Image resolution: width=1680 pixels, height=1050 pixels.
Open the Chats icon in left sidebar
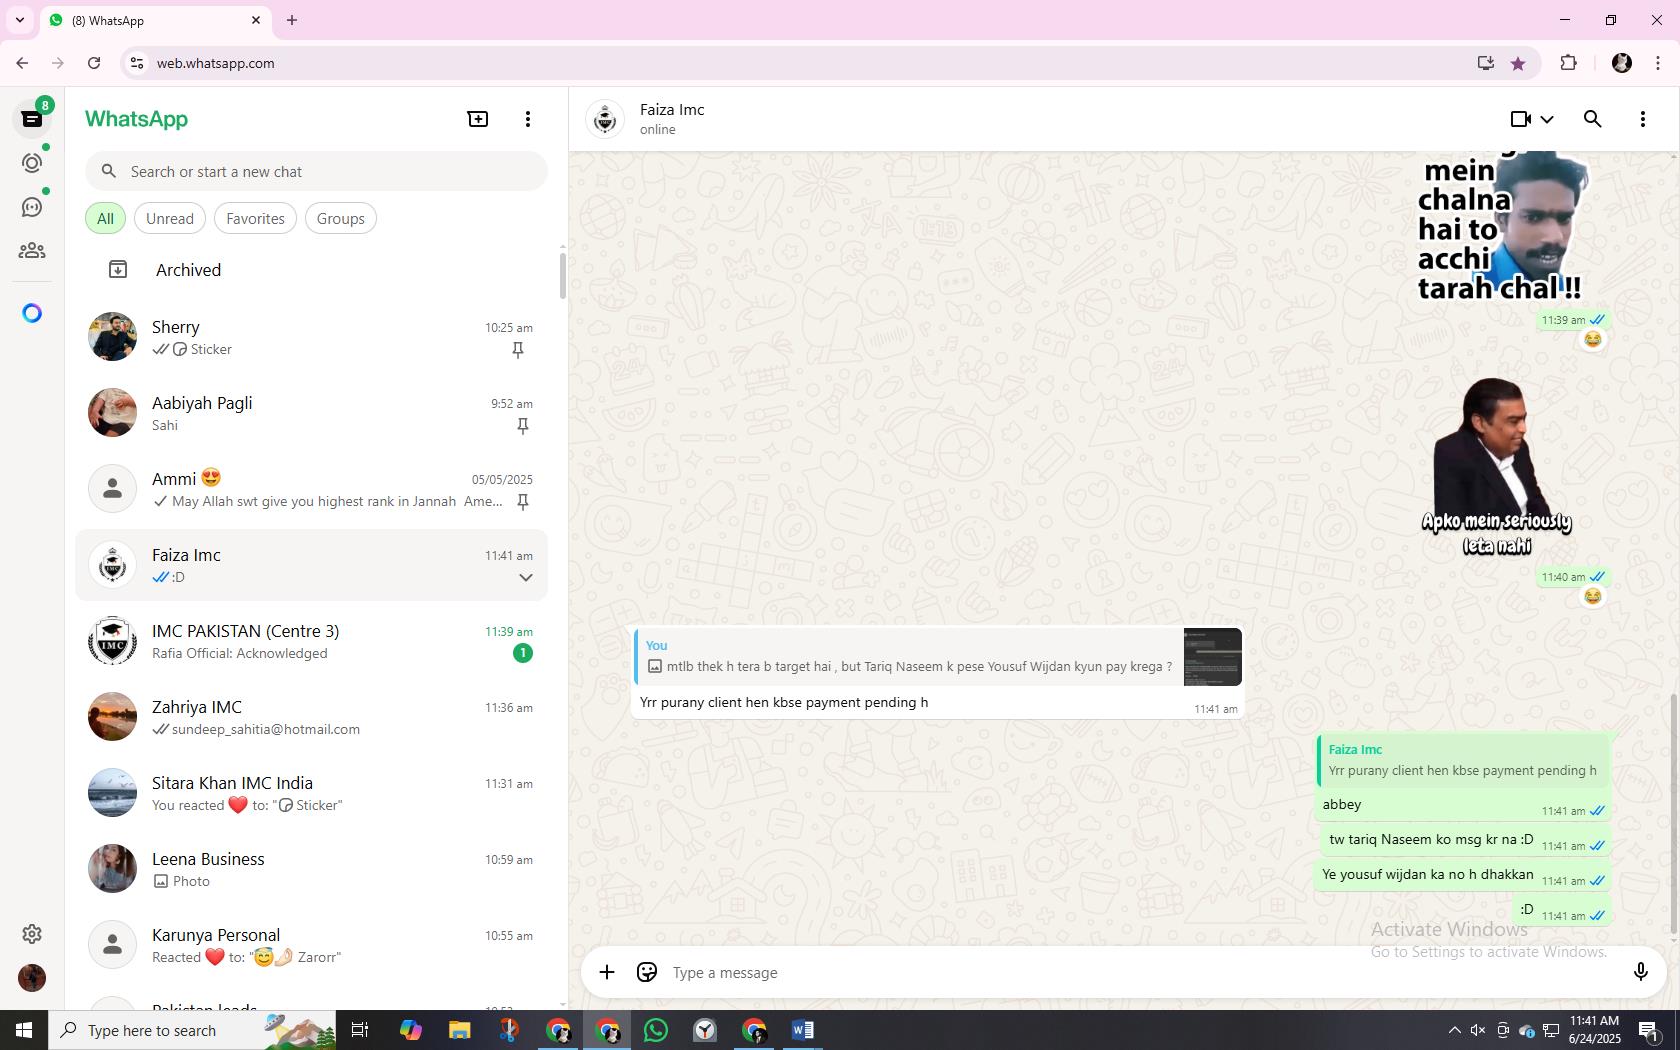32,119
